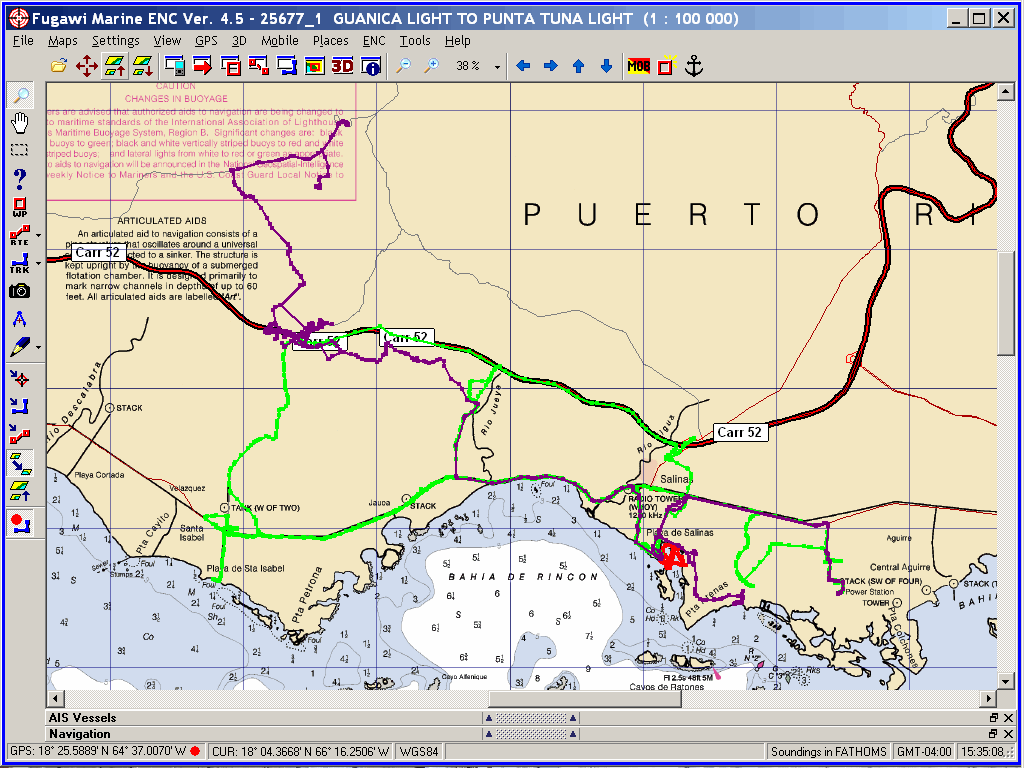Screen dimensions: 1024x768
Task: Click the waypoint list window icon
Action: (x=231, y=65)
